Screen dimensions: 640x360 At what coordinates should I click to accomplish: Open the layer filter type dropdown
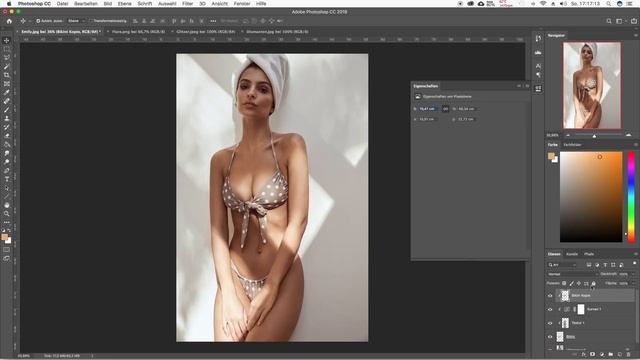coord(563,265)
